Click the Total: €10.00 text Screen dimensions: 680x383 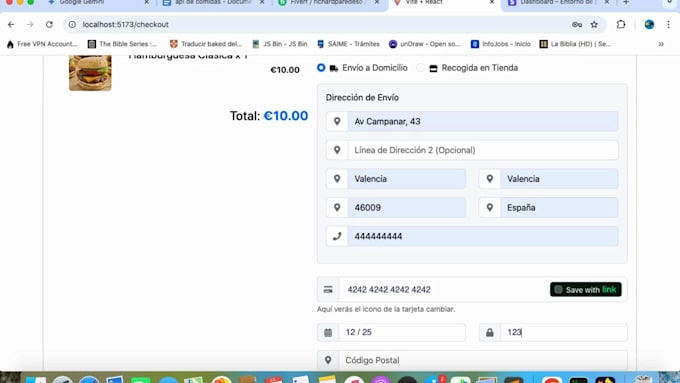(x=269, y=116)
